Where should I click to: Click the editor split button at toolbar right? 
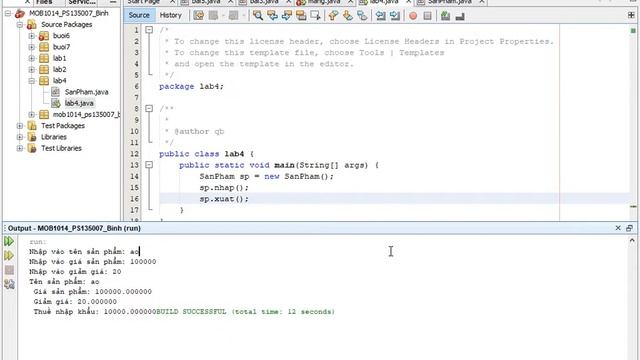pyautogui.click(x=631, y=16)
